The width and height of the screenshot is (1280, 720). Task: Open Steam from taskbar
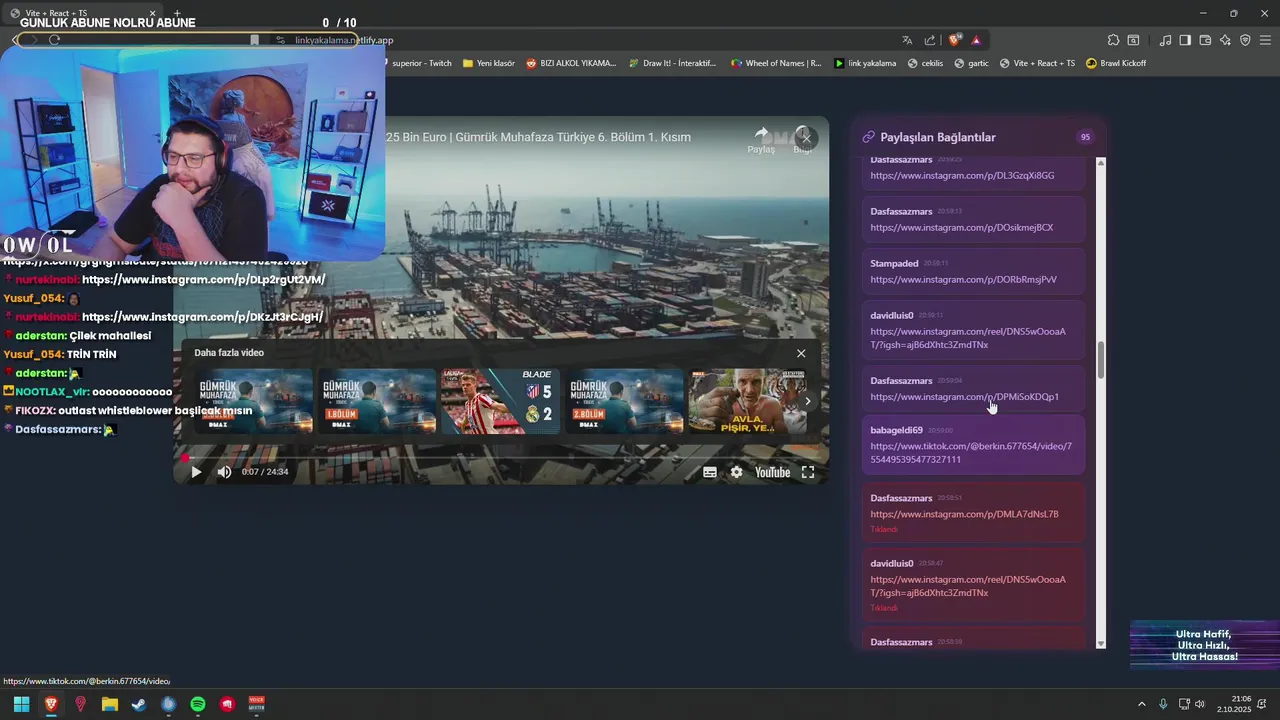click(139, 704)
